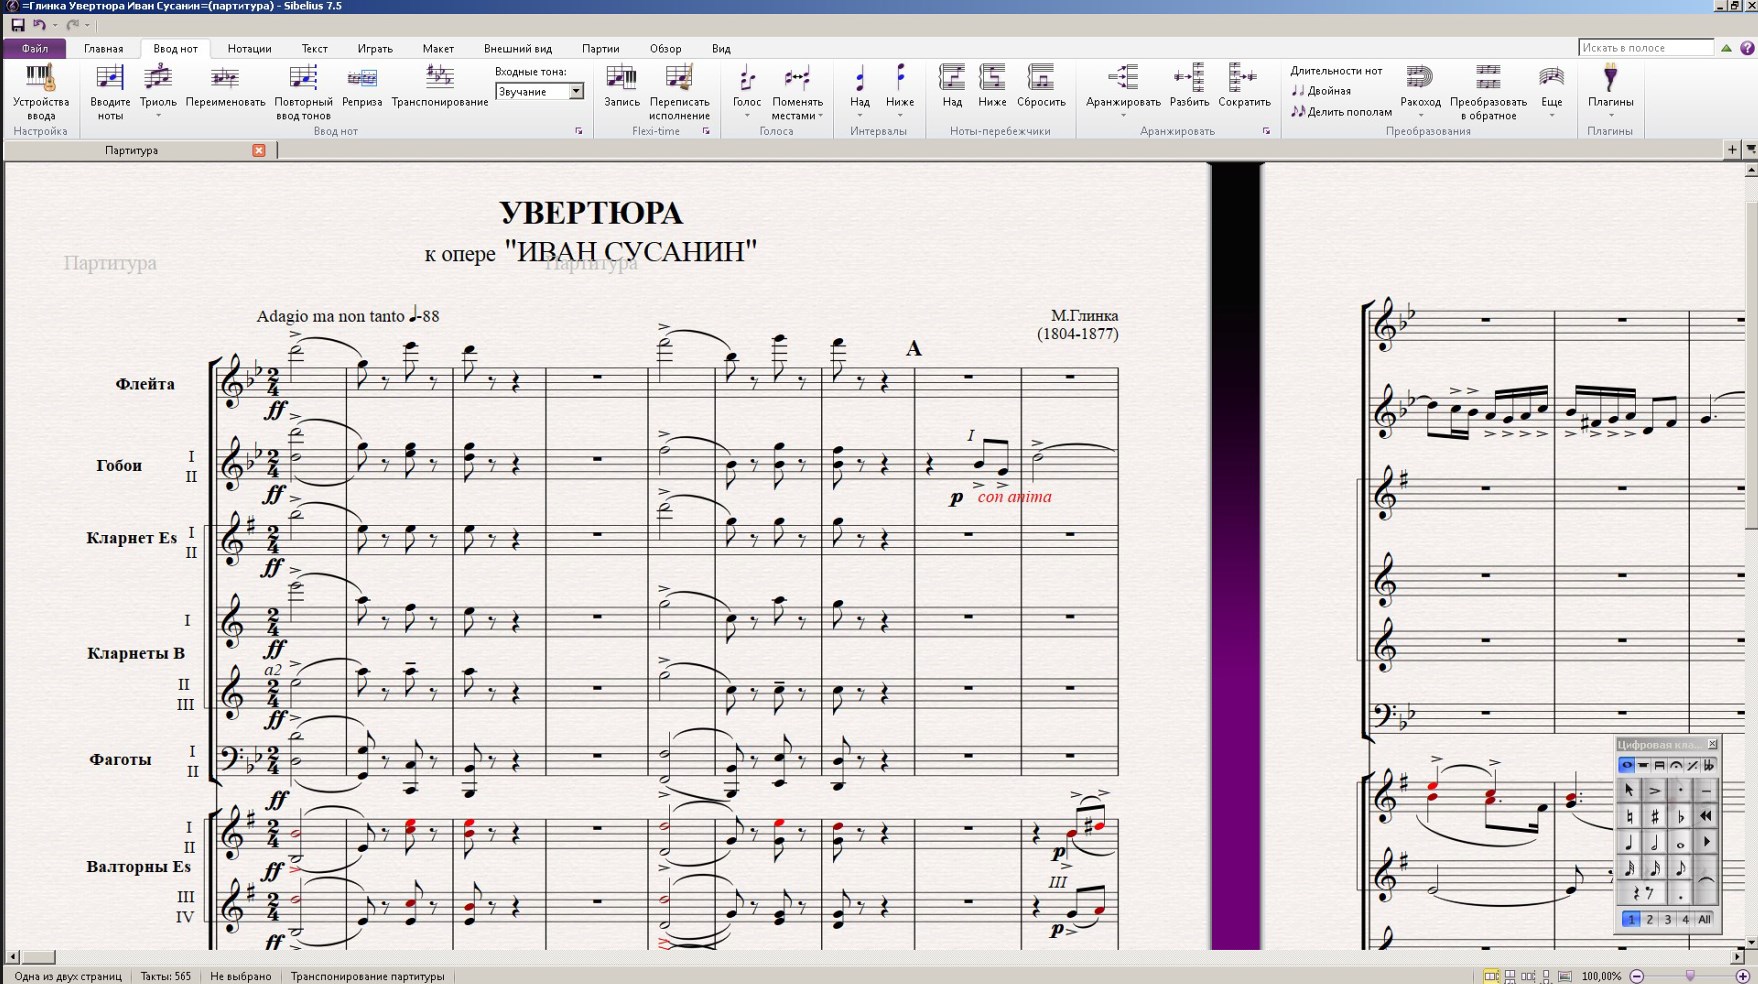Click zoom in plus button in status bar

click(1742, 976)
